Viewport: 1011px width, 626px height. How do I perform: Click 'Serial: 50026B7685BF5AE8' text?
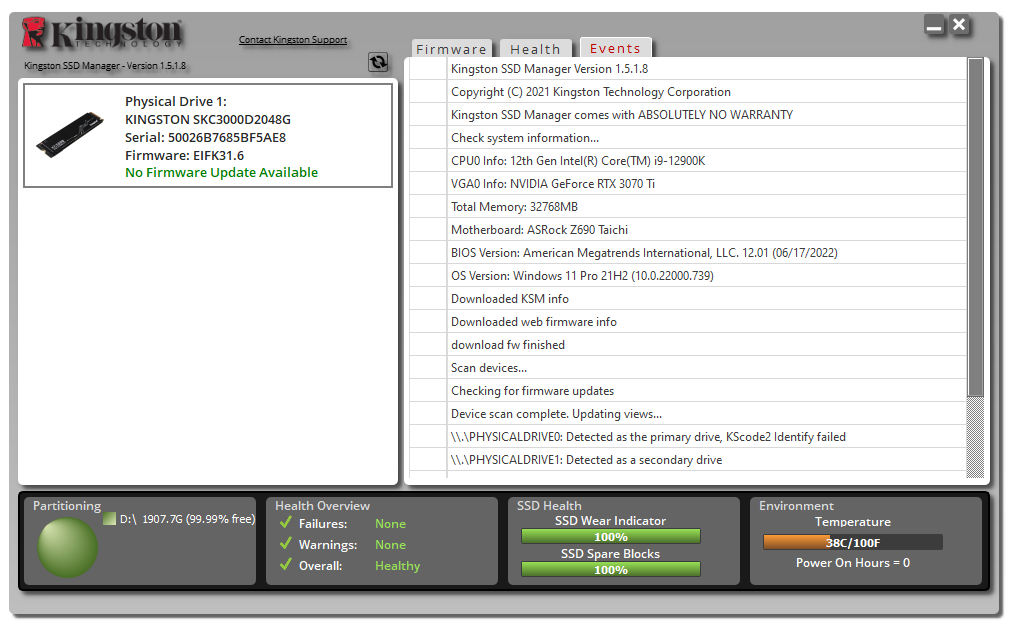(205, 137)
